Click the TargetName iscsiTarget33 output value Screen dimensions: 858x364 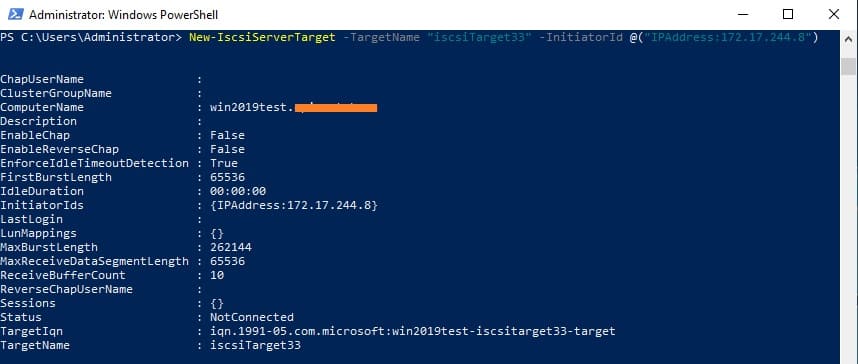[255, 345]
